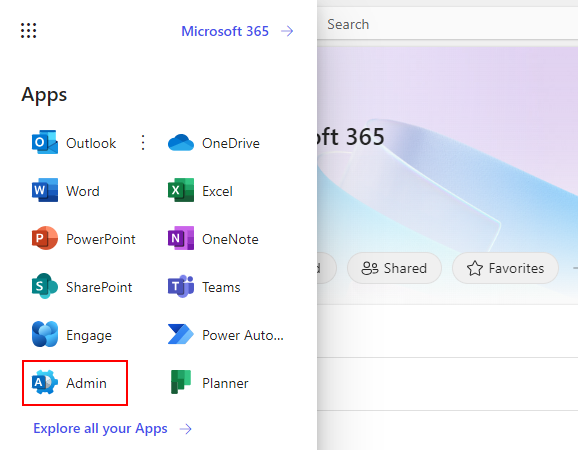
Task: Click the OneNote label text
Action: point(230,239)
